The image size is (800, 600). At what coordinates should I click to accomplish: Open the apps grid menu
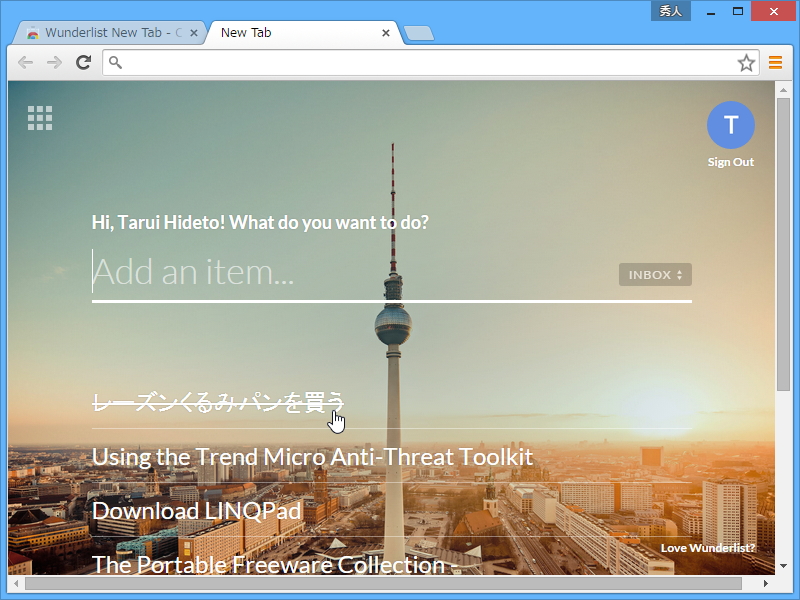pos(40,117)
